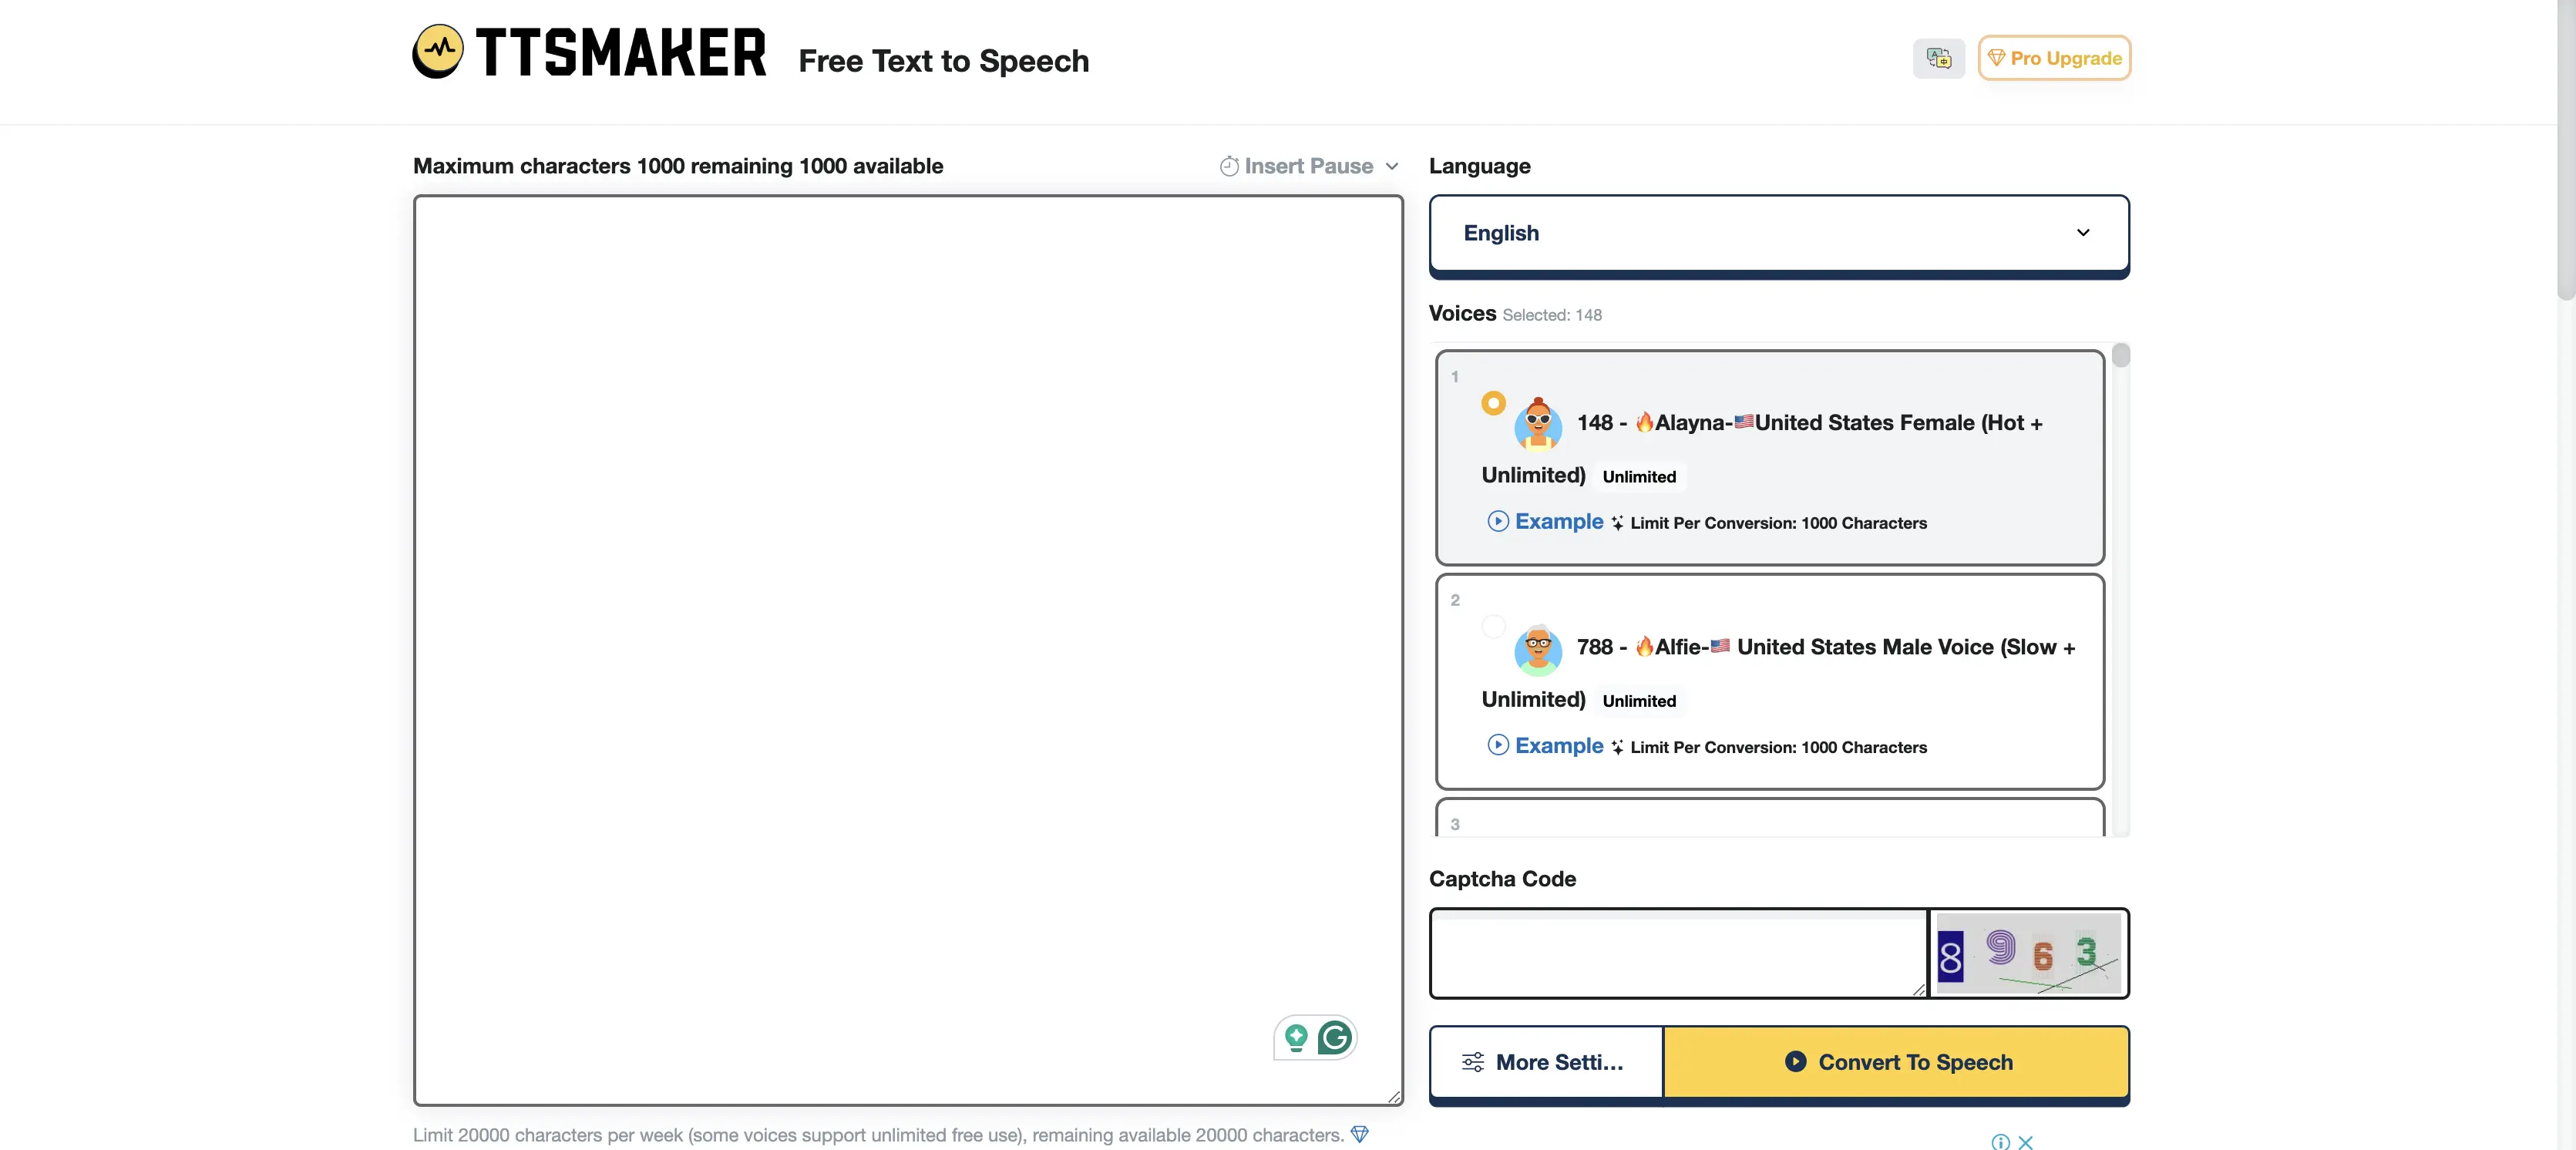The height and width of the screenshot is (1150, 2576).
Task: Click the Insert Pause clock icon
Action: pos(1229,166)
